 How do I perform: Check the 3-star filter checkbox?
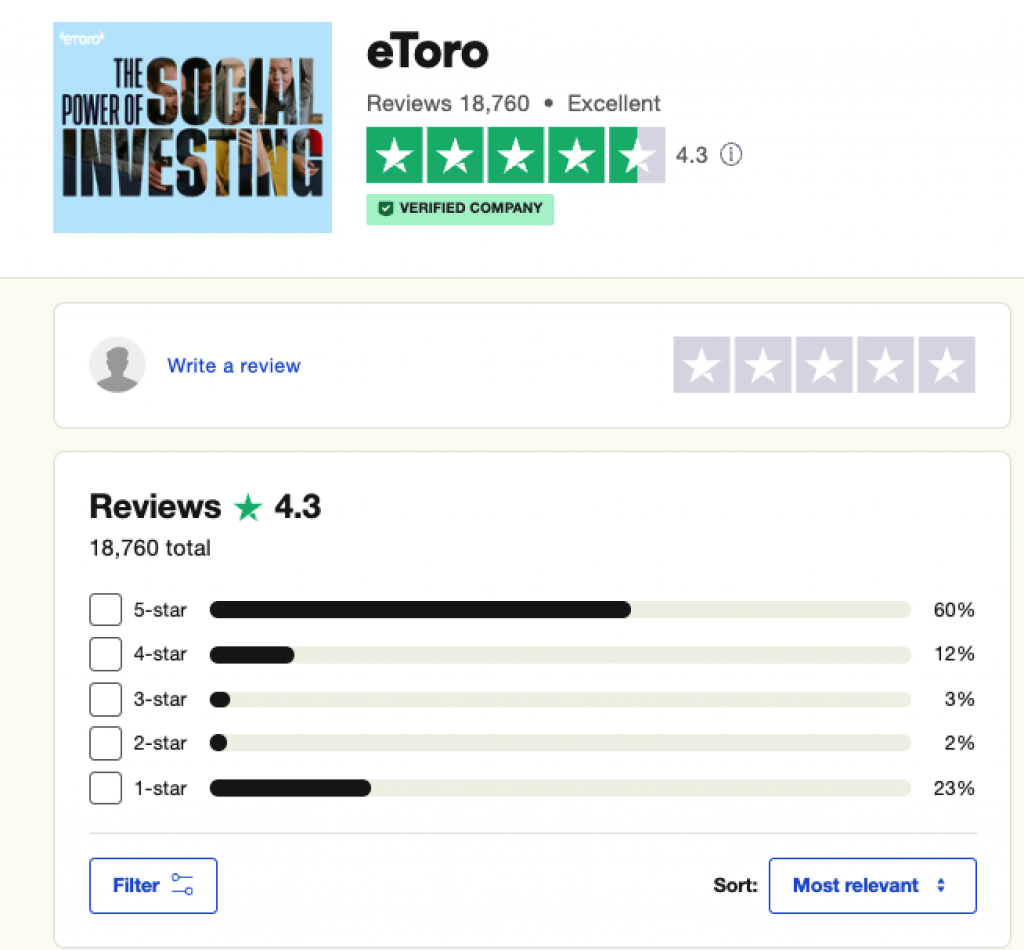[x=105, y=699]
